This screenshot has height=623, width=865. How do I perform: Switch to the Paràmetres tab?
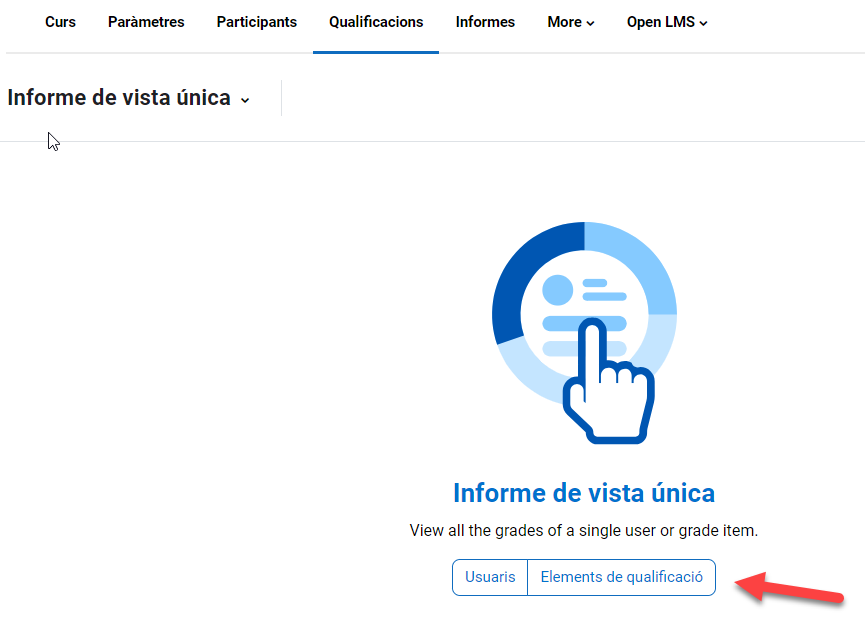tap(146, 22)
